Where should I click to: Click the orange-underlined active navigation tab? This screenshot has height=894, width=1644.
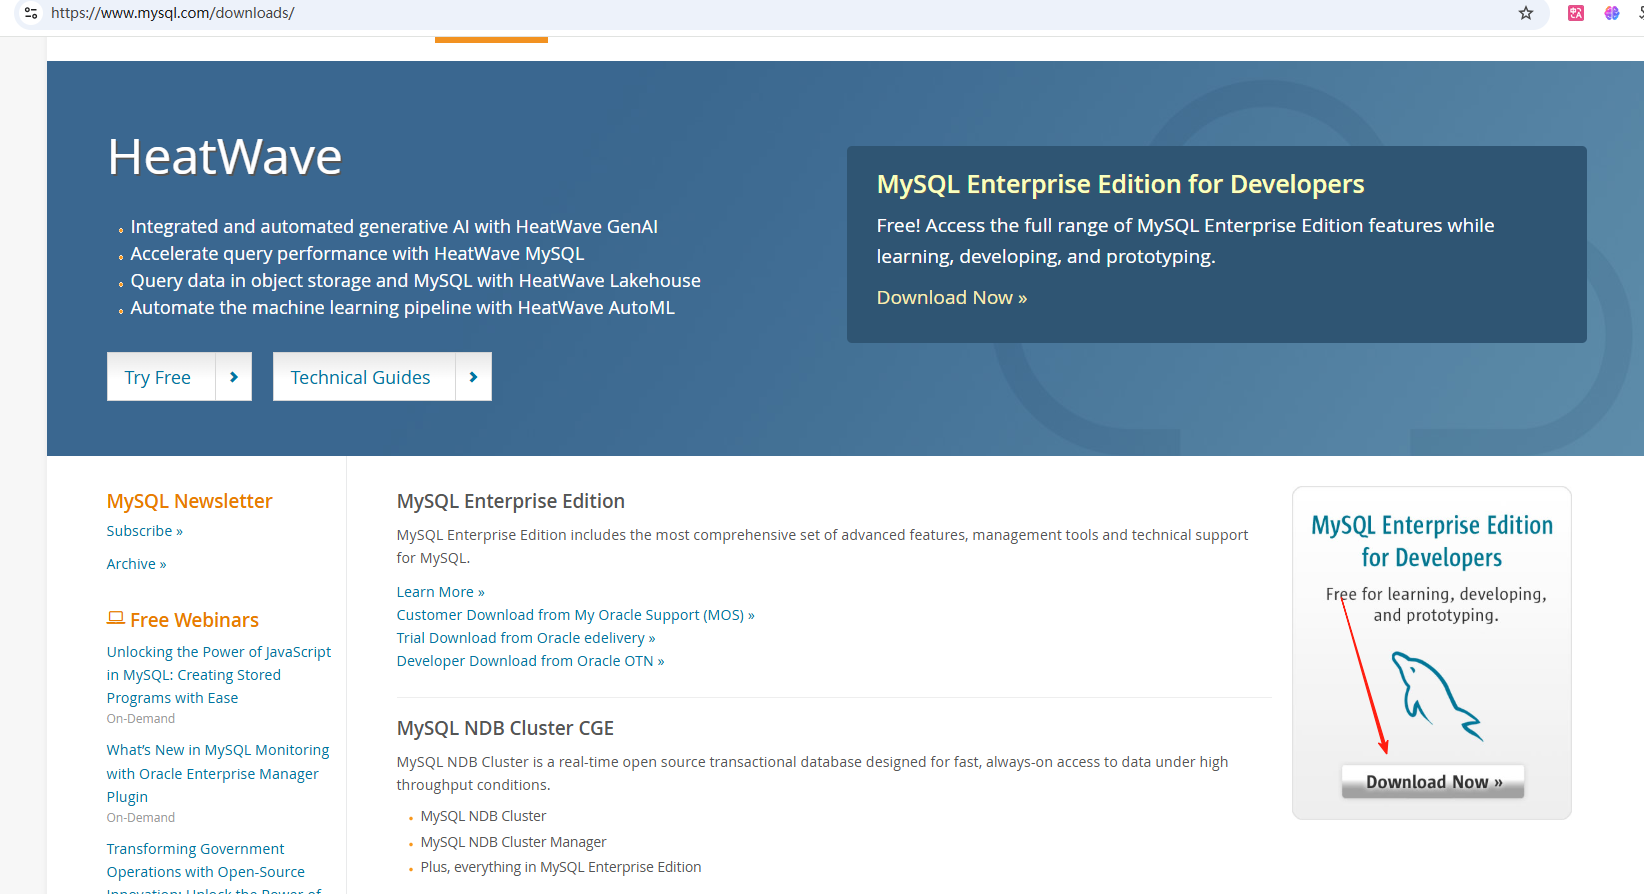pos(491,40)
